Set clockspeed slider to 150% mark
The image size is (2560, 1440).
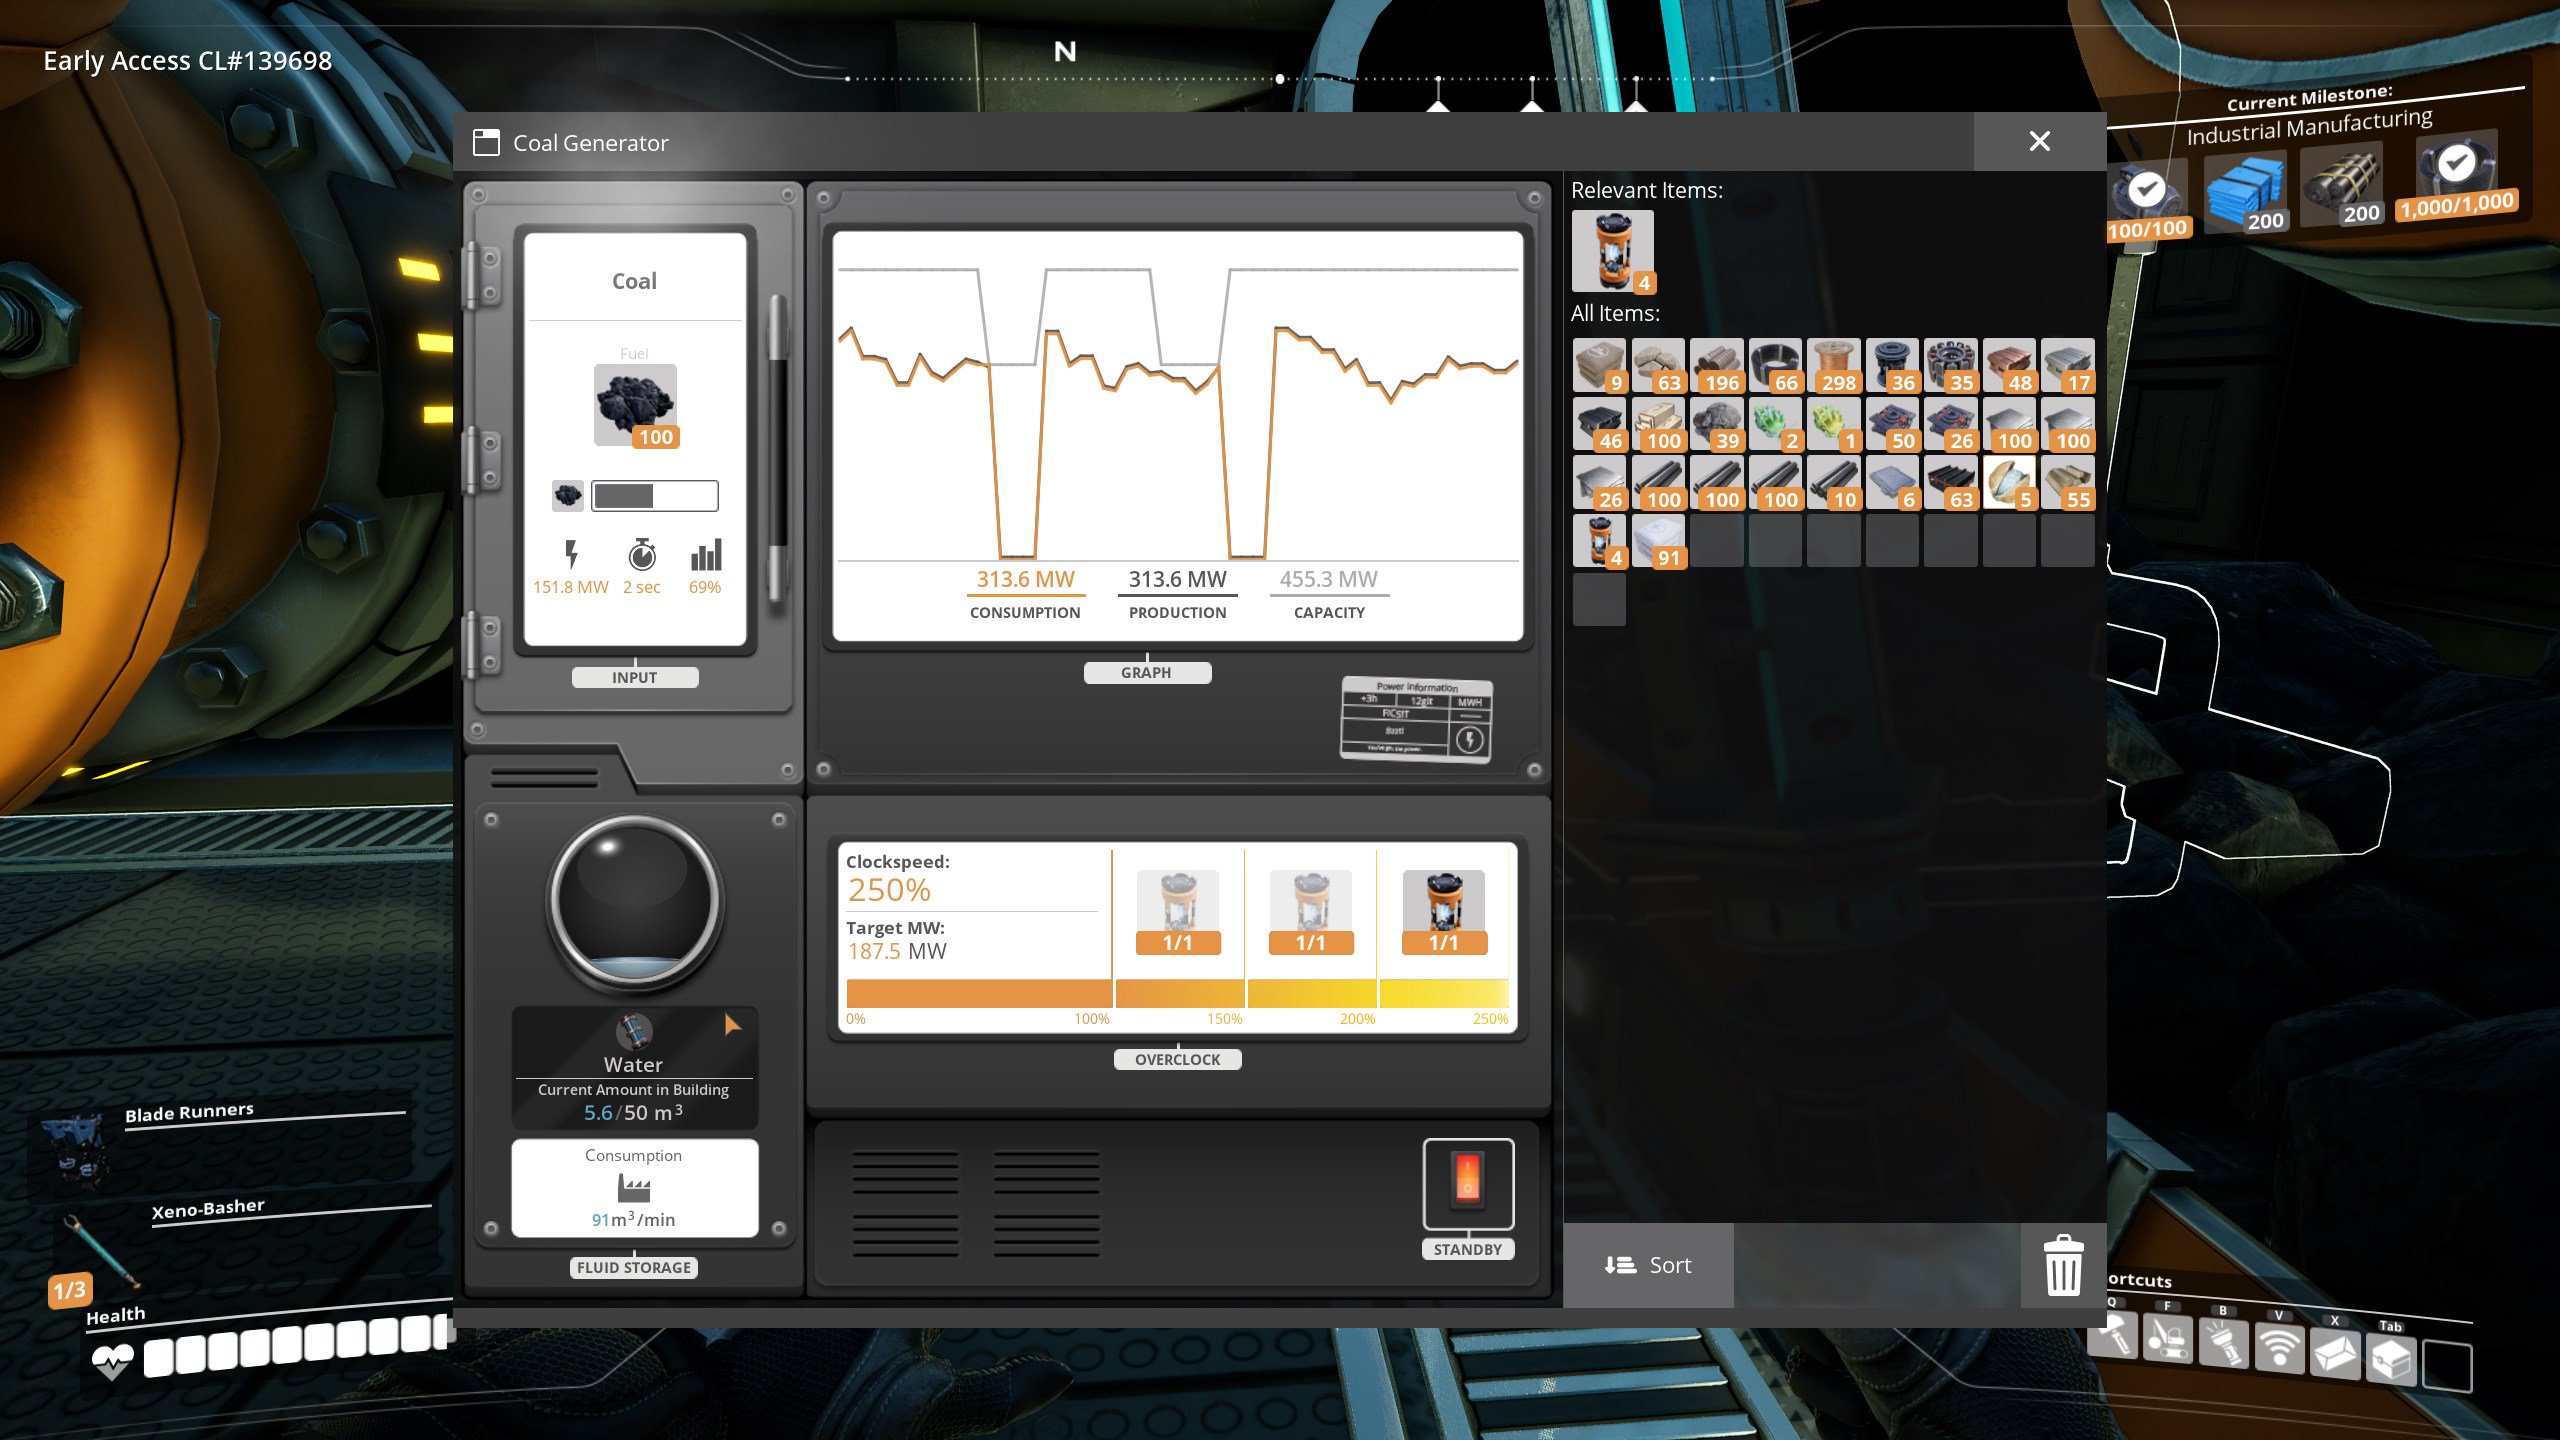click(1243, 993)
